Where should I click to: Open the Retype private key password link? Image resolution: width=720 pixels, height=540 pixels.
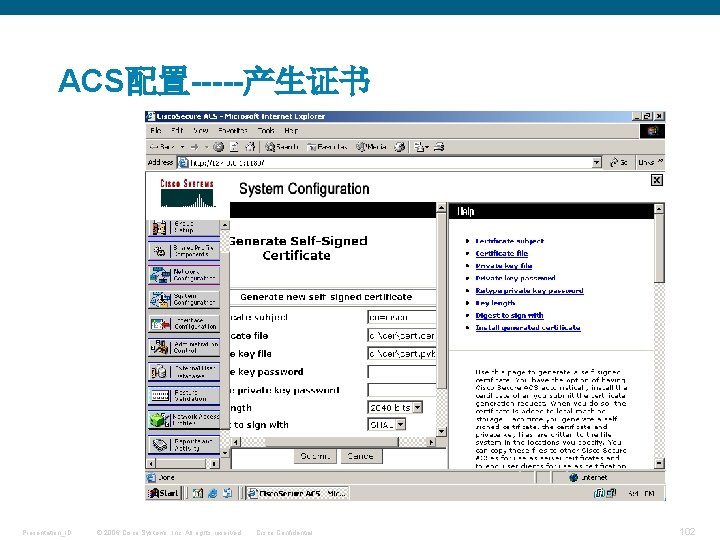click(529, 290)
